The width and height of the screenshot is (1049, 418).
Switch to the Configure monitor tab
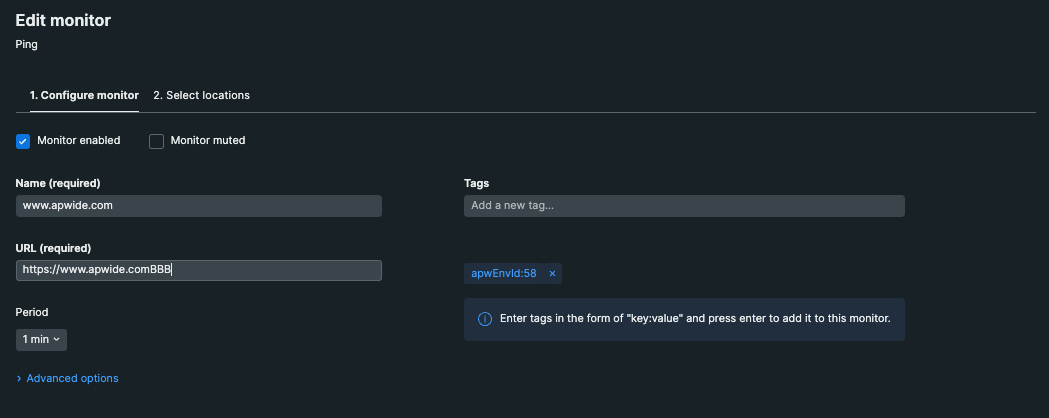click(x=84, y=96)
